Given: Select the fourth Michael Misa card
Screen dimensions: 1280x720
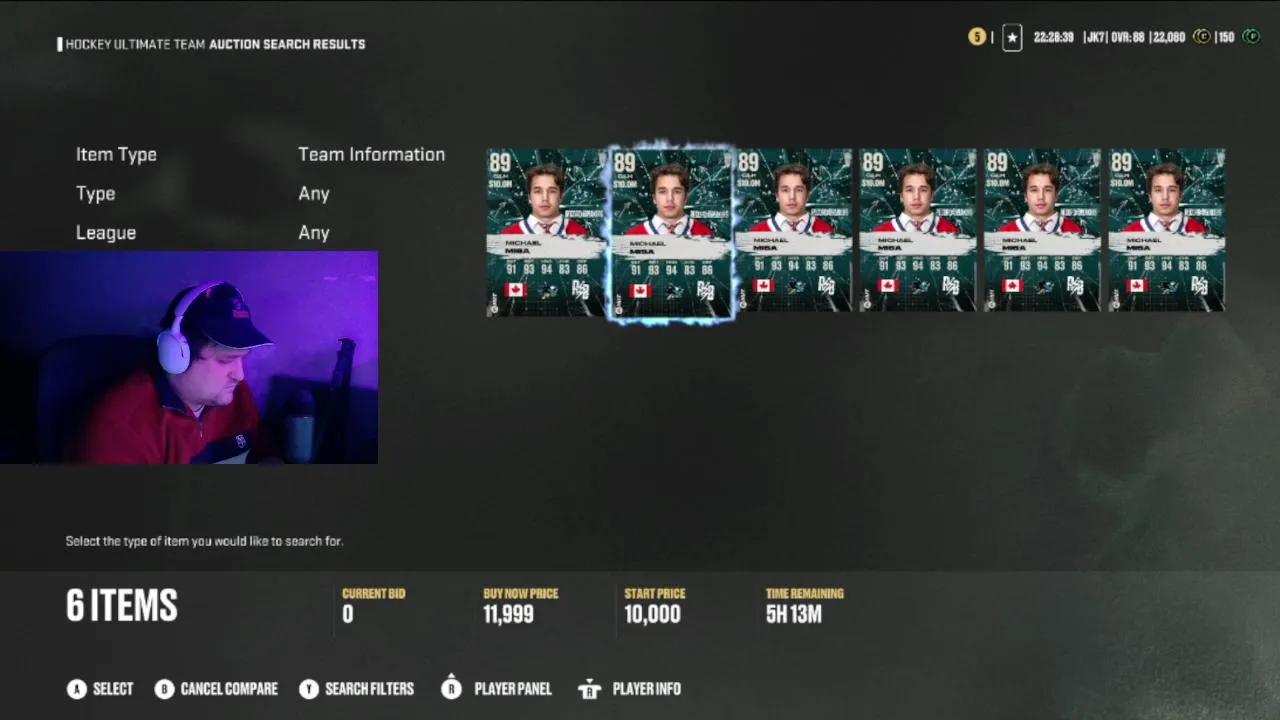Looking at the screenshot, I should 918,230.
